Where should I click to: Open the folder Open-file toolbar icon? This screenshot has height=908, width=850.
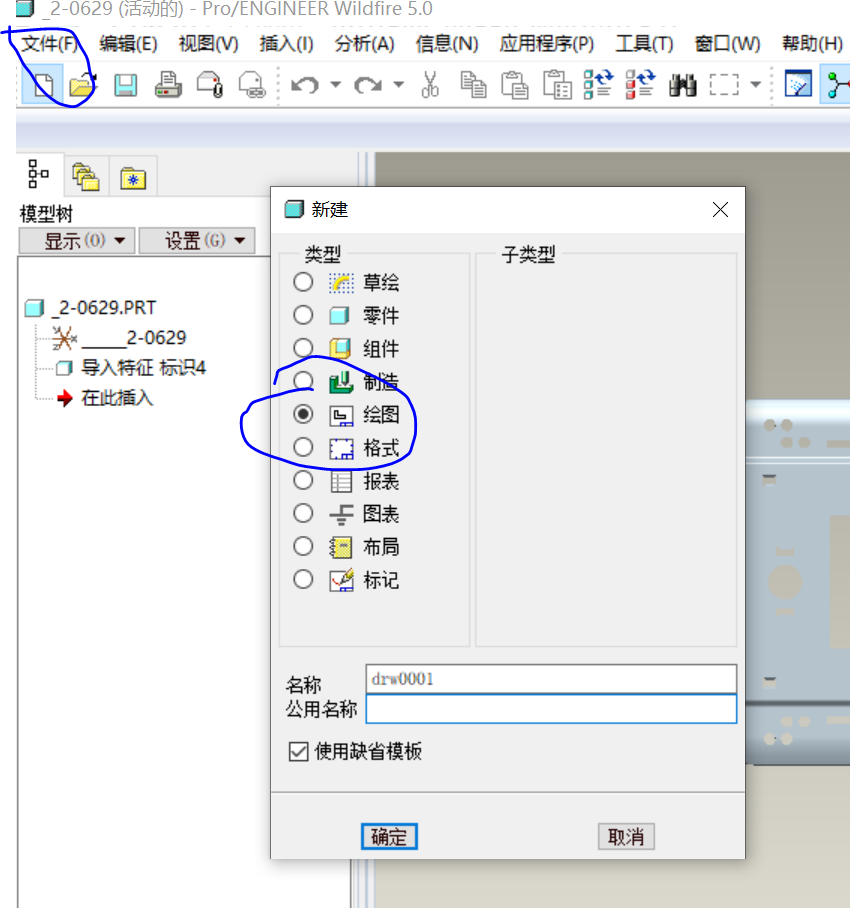(x=83, y=85)
